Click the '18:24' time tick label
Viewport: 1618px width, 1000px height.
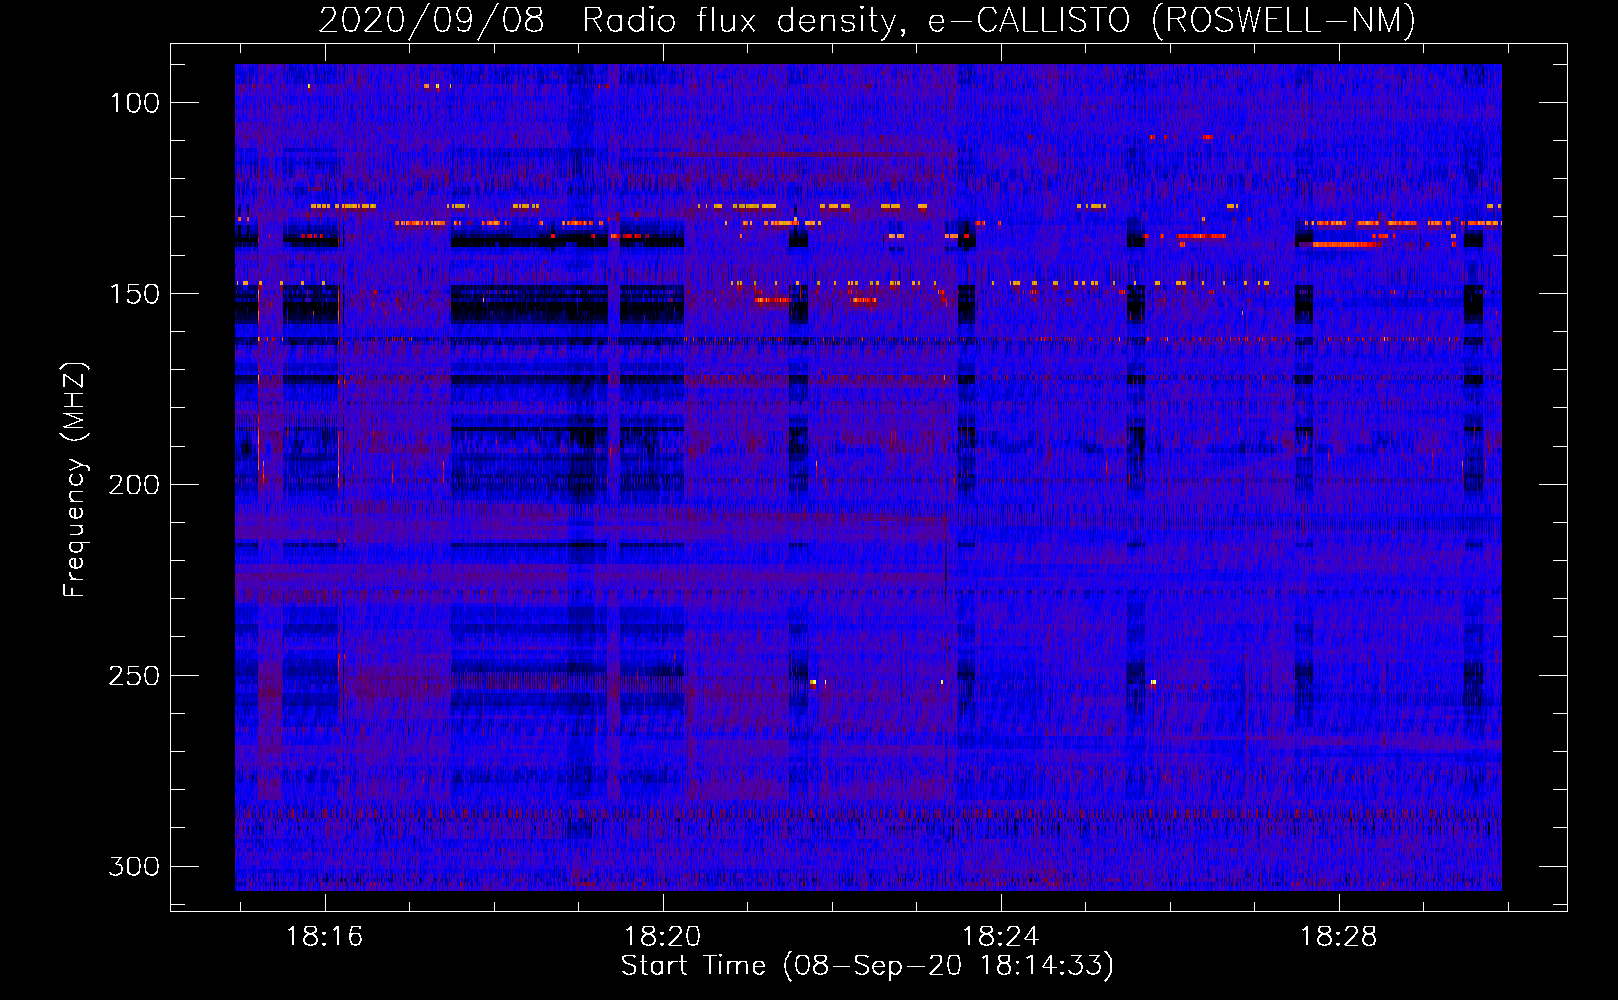1001,937
